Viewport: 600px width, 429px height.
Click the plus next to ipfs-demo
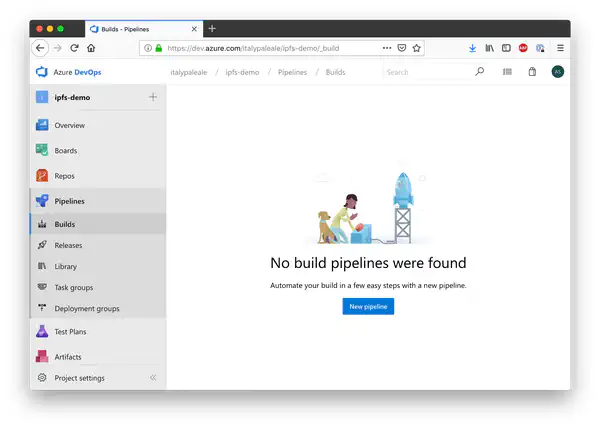click(152, 97)
